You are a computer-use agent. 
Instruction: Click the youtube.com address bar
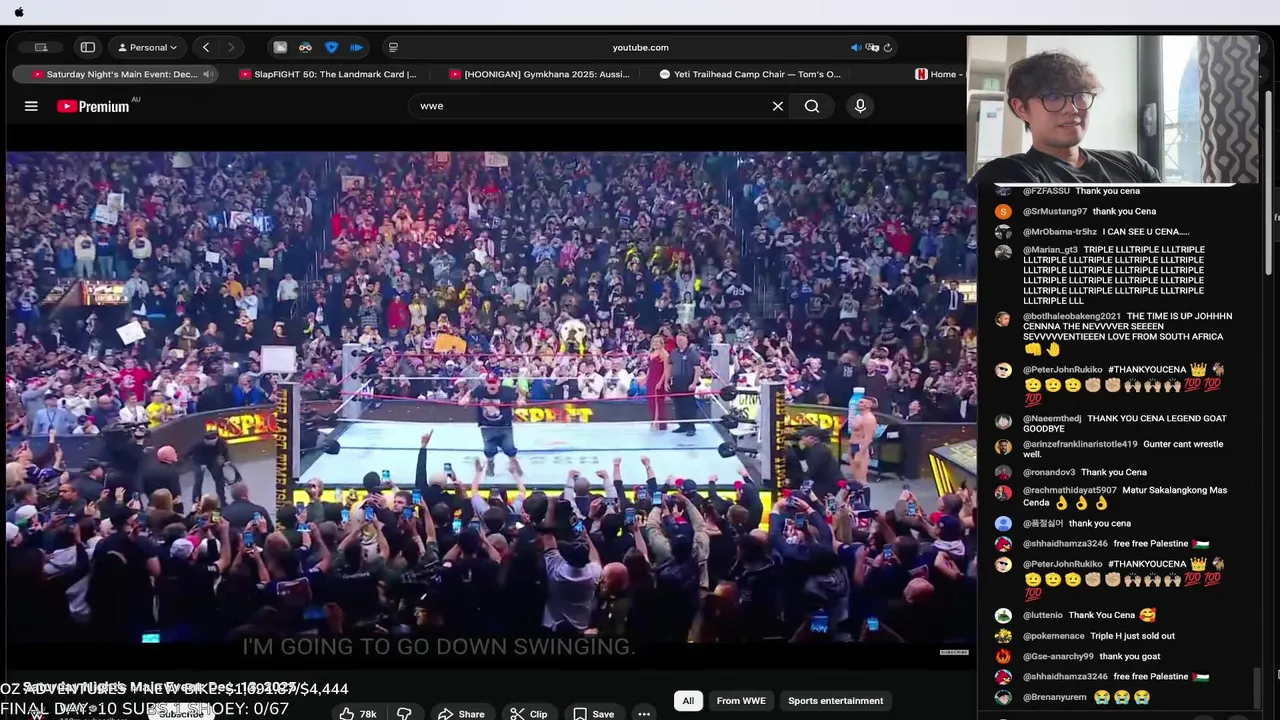640,47
